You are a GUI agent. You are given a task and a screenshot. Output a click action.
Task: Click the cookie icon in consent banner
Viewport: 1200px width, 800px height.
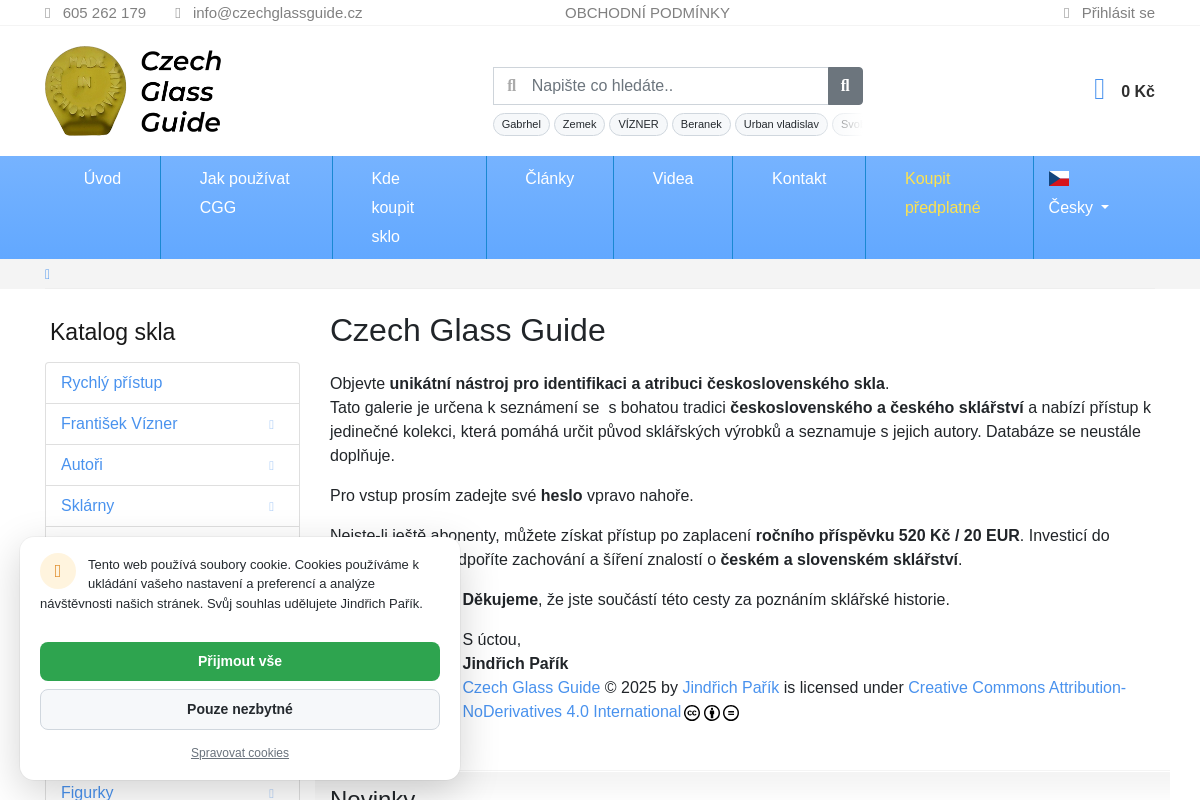(58, 571)
